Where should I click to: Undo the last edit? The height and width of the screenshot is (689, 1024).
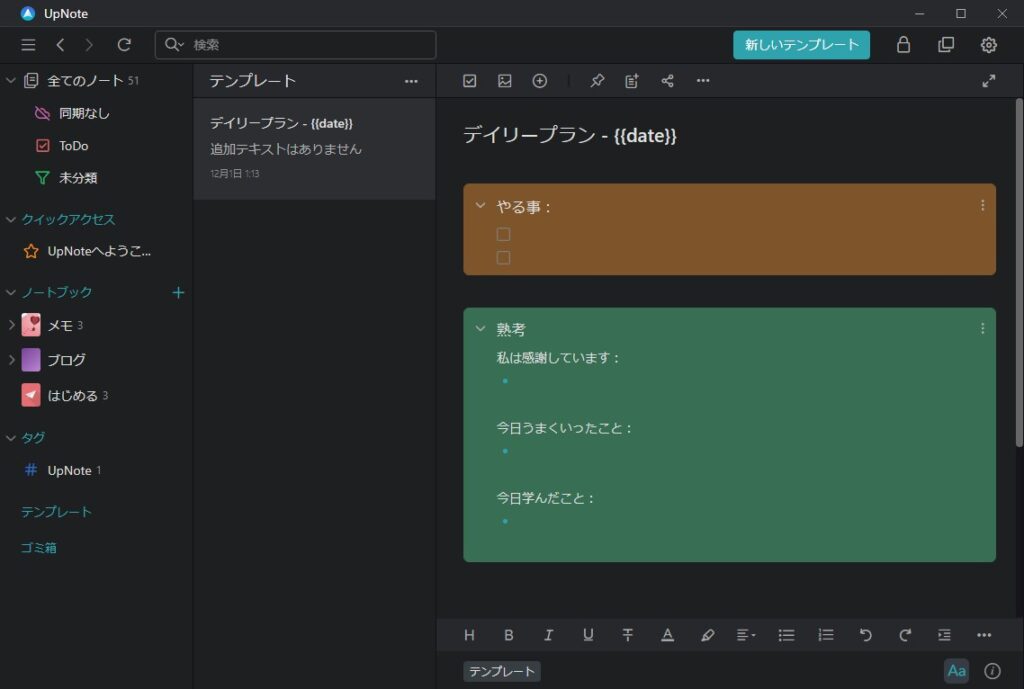coord(865,634)
